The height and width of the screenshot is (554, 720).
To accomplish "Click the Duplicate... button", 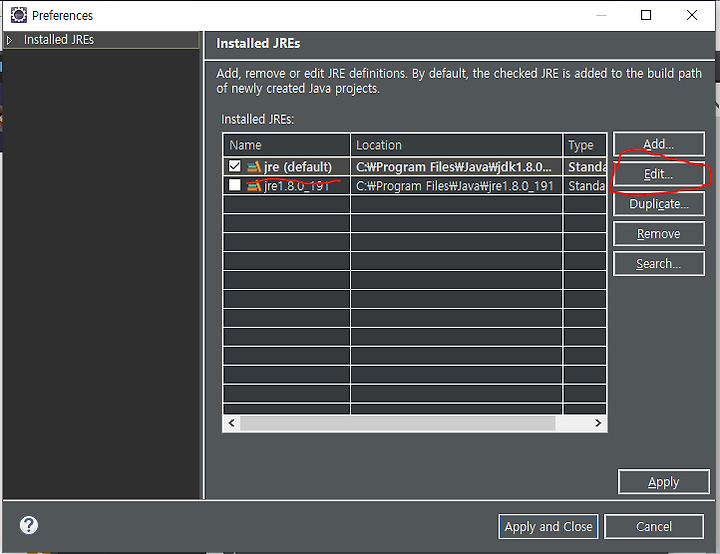I will coord(658,204).
